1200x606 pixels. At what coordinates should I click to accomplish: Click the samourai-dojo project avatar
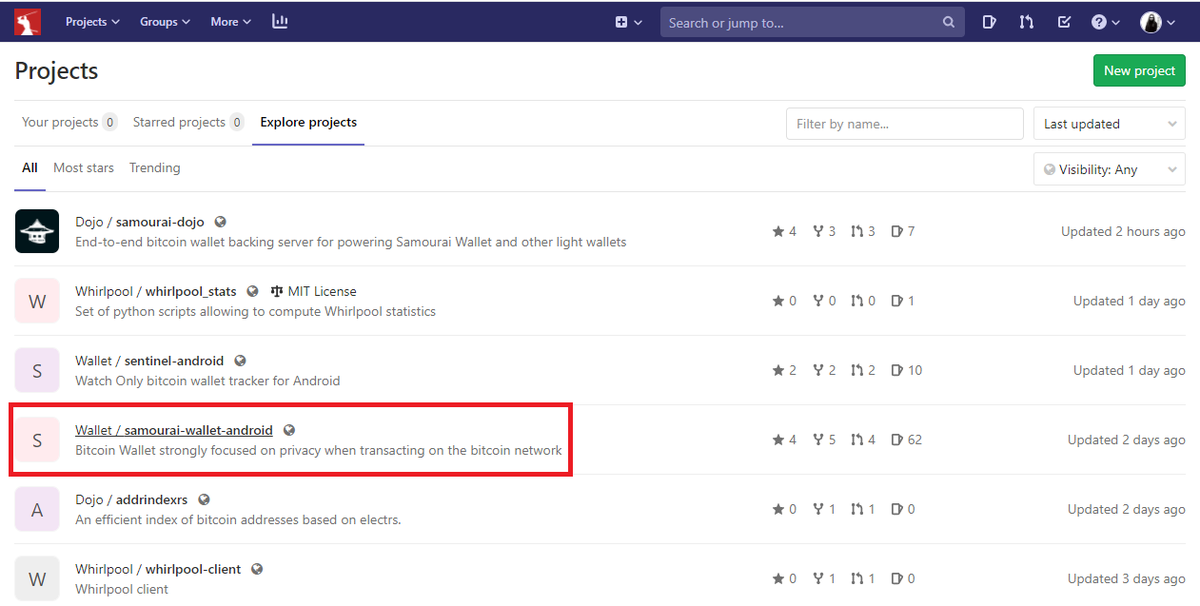coord(37,231)
